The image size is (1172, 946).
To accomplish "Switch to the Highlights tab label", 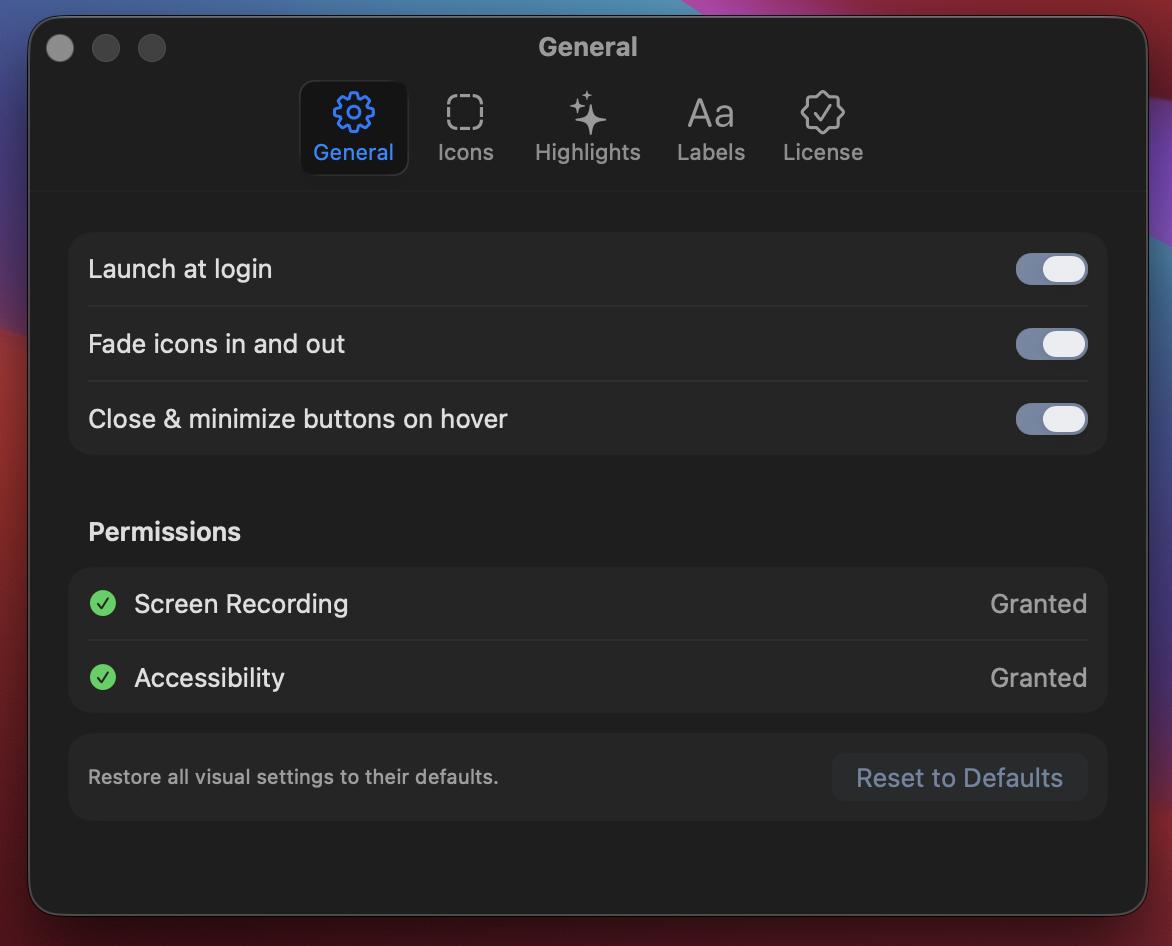I will 587,152.
